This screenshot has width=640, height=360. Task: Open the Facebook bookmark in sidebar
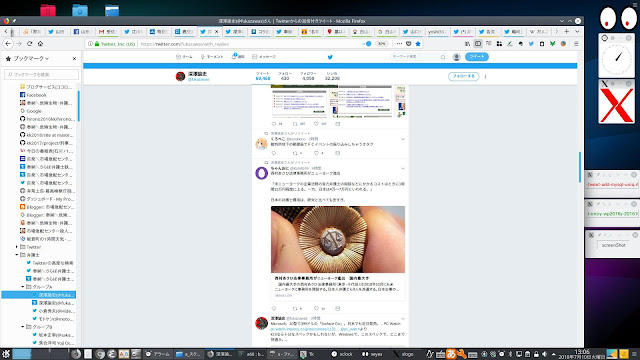click(36, 95)
